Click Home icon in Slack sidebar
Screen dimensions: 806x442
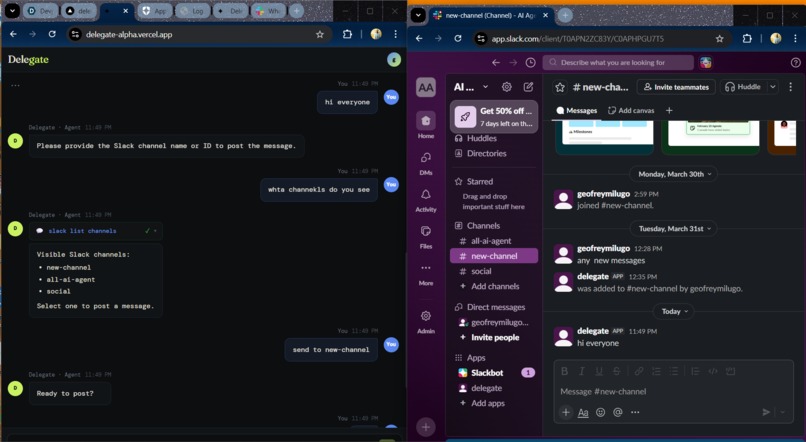(426, 121)
